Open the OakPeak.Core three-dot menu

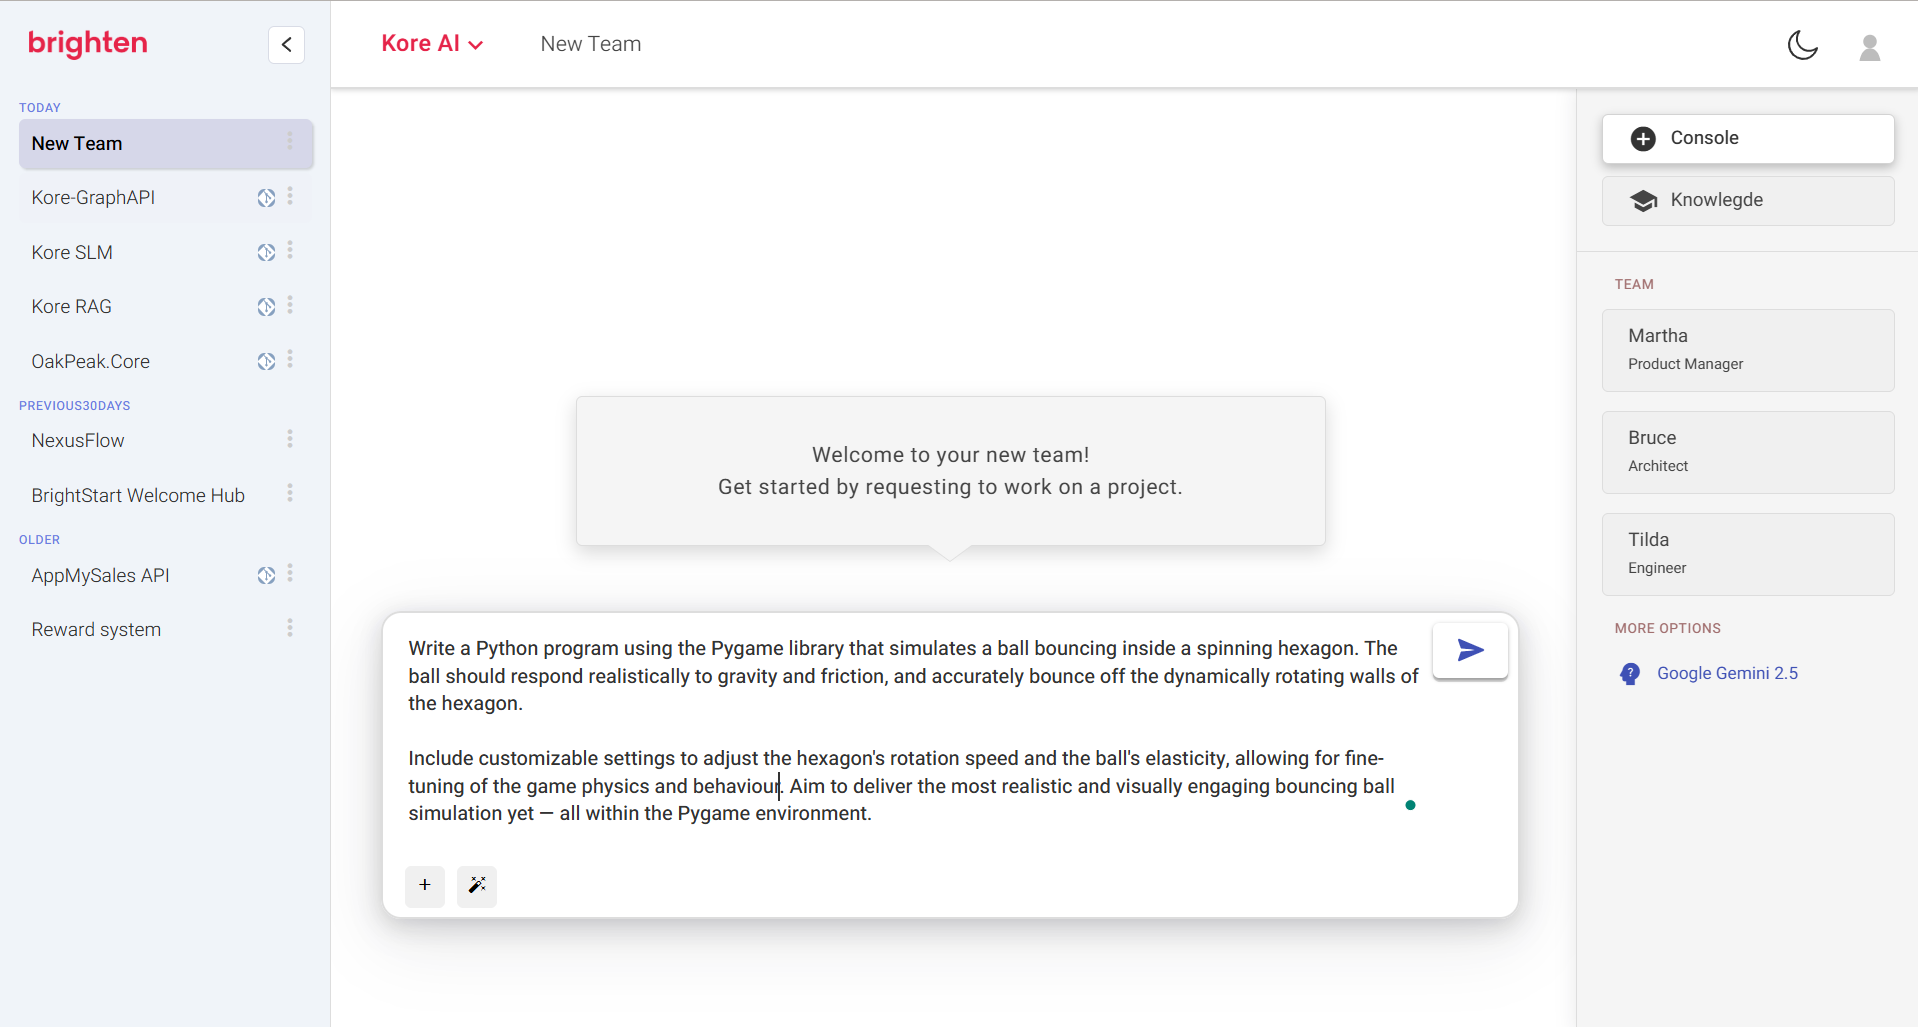point(290,359)
